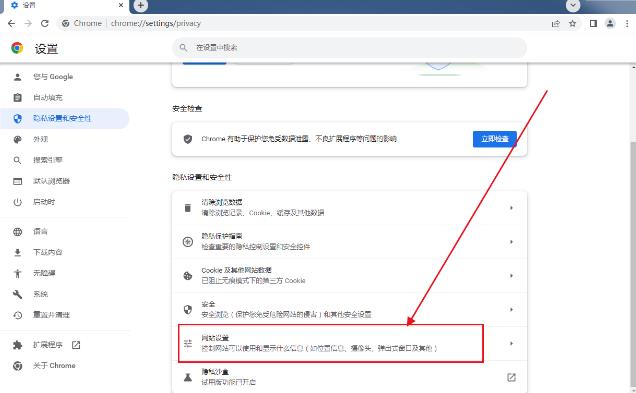
Task: Open 关于 Chrome in sidebar
Action: tap(65, 366)
